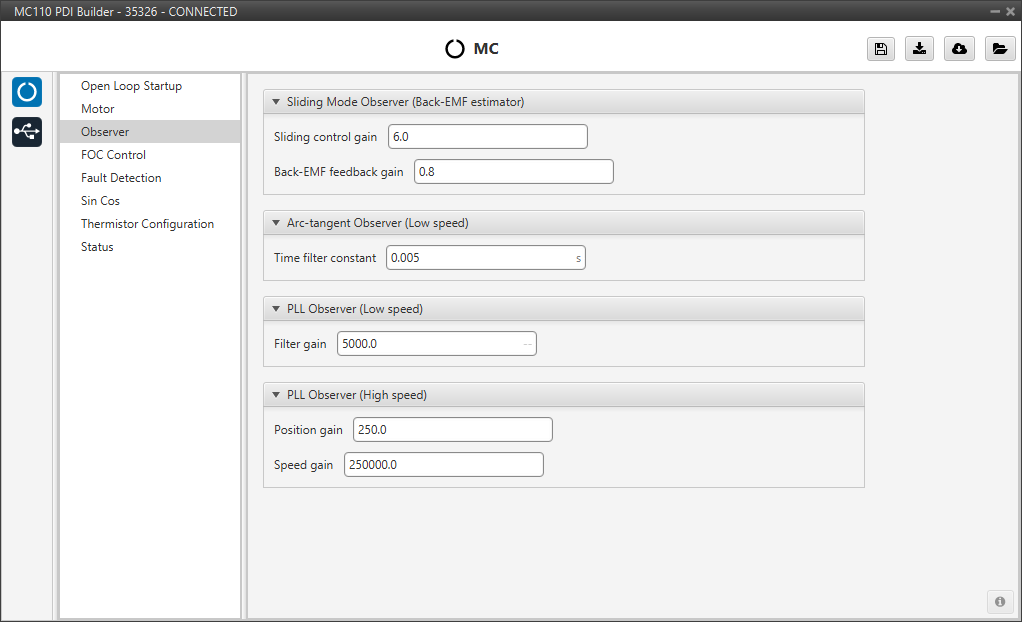Click the Speed gain input field
Screen dimensions: 1022x622
pyautogui.click(x=443, y=465)
